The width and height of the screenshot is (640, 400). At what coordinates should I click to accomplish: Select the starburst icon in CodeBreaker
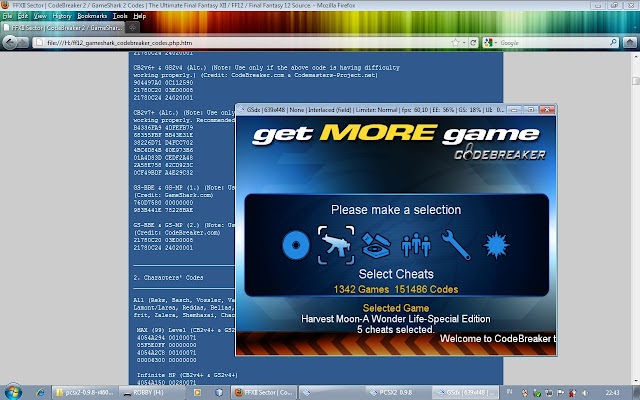pyautogui.click(x=496, y=245)
